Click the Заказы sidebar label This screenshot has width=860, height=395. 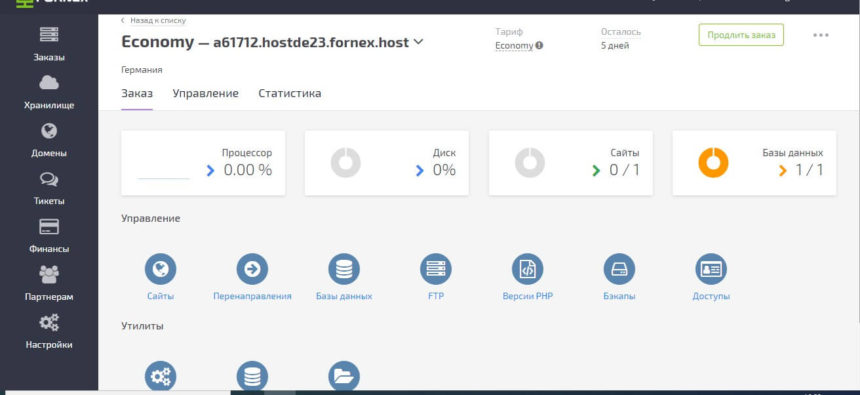pyautogui.click(x=49, y=58)
